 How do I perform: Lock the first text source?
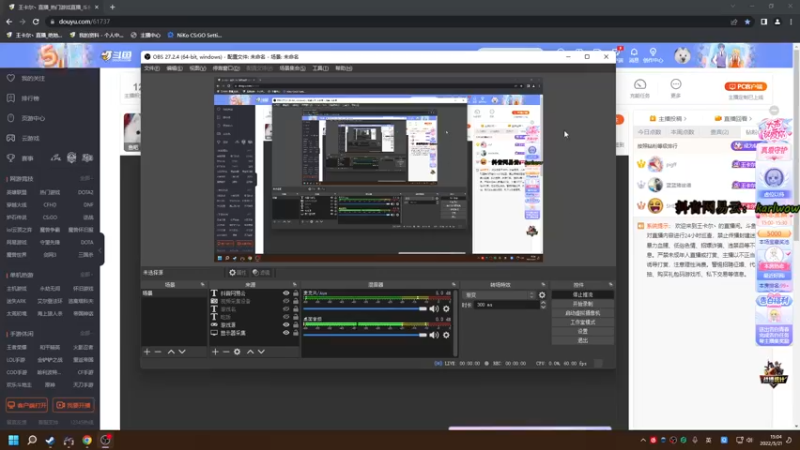[295, 293]
